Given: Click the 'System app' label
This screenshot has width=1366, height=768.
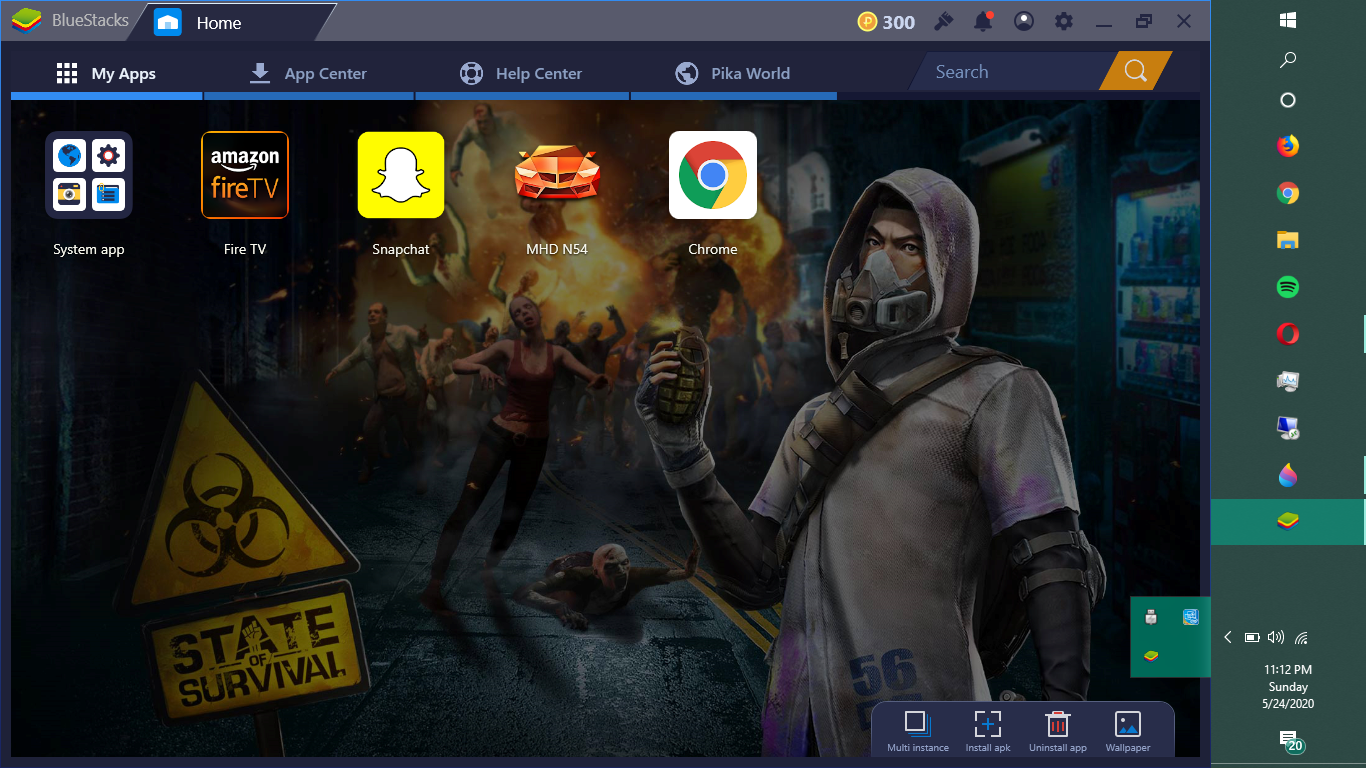Looking at the screenshot, I should [x=89, y=249].
